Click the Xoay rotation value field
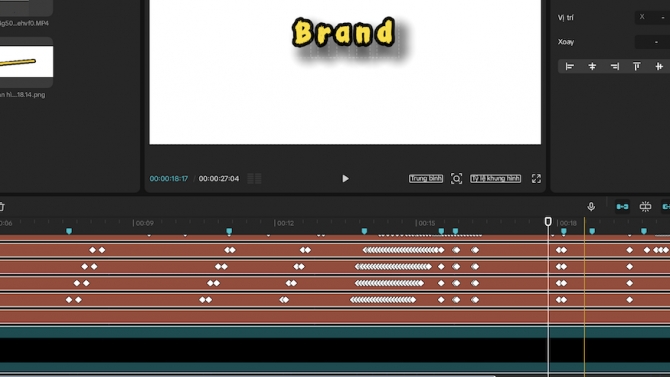Viewport: 670px width, 377px height. [x=652, y=42]
